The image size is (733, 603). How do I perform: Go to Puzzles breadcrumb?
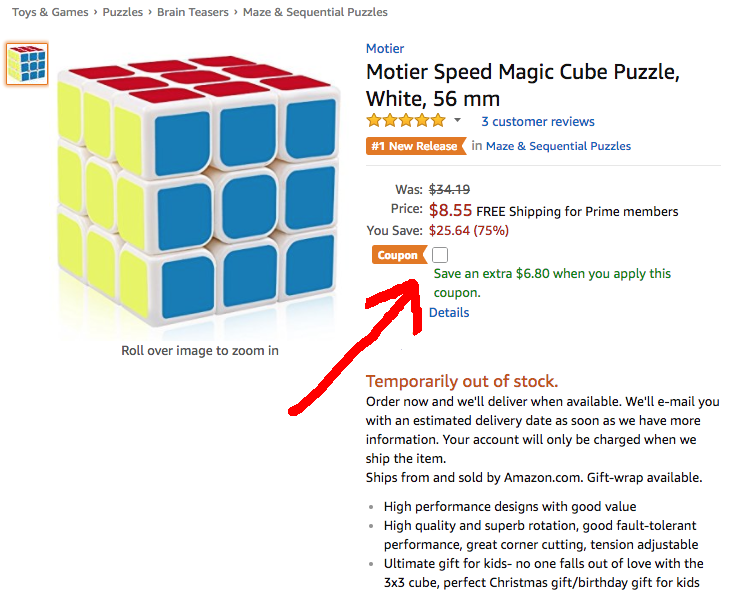[x=122, y=12]
